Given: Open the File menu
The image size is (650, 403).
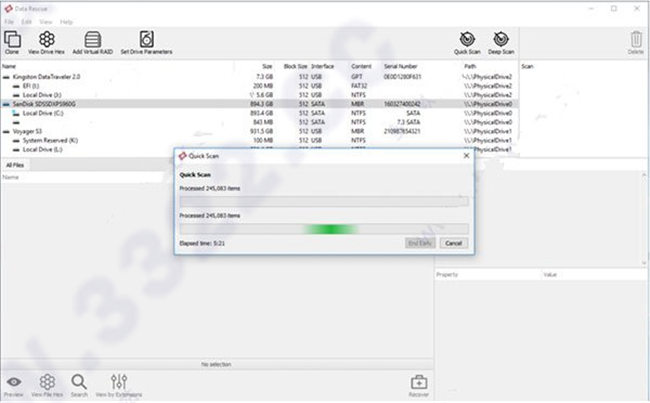Looking at the screenshot, I should (9, 22).
